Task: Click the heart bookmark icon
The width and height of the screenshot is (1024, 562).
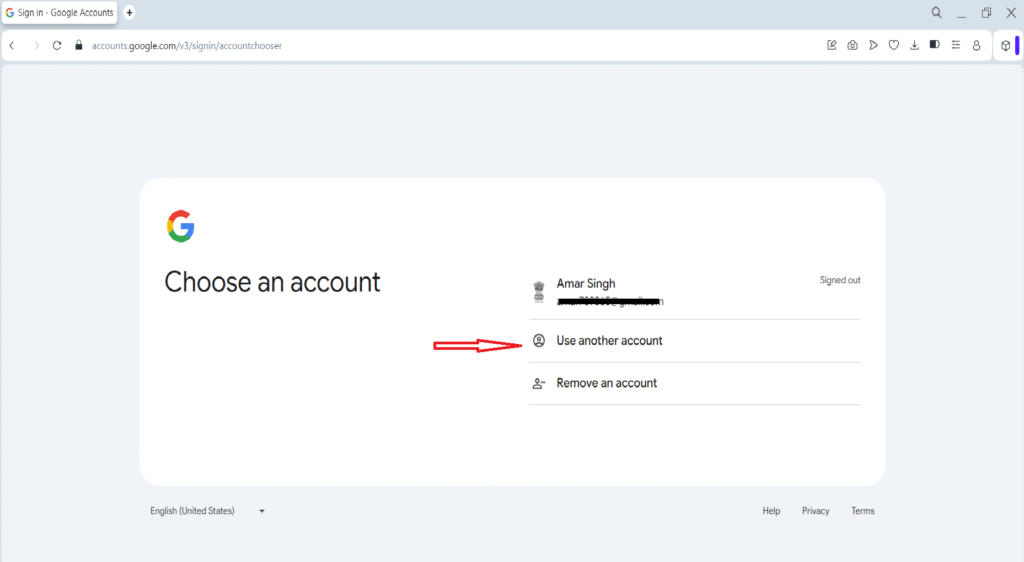Action: (x=893, y=45)
